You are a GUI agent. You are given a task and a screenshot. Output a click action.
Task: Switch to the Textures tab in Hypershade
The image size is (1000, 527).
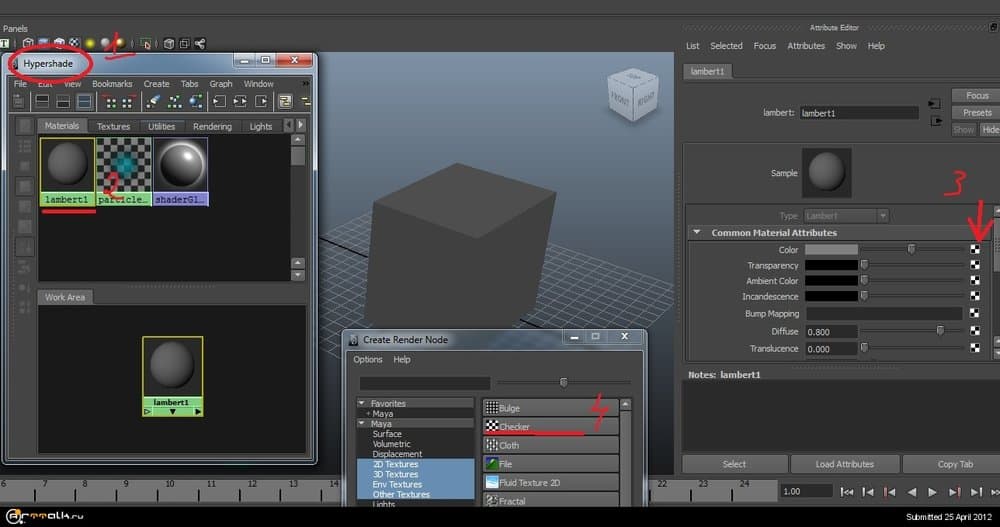(x=113, y=127)
